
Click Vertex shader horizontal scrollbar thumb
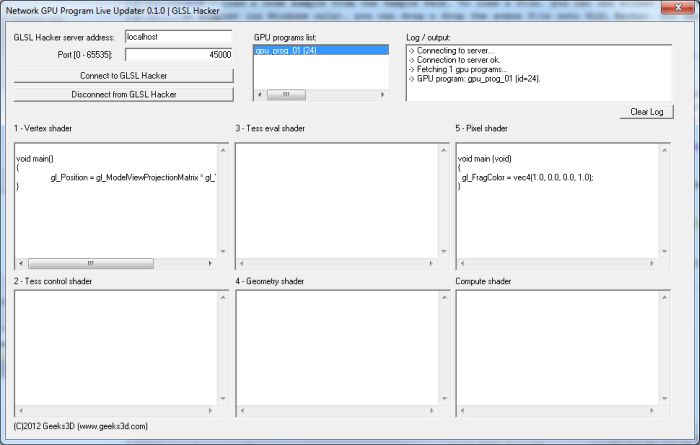pos(91,264)
